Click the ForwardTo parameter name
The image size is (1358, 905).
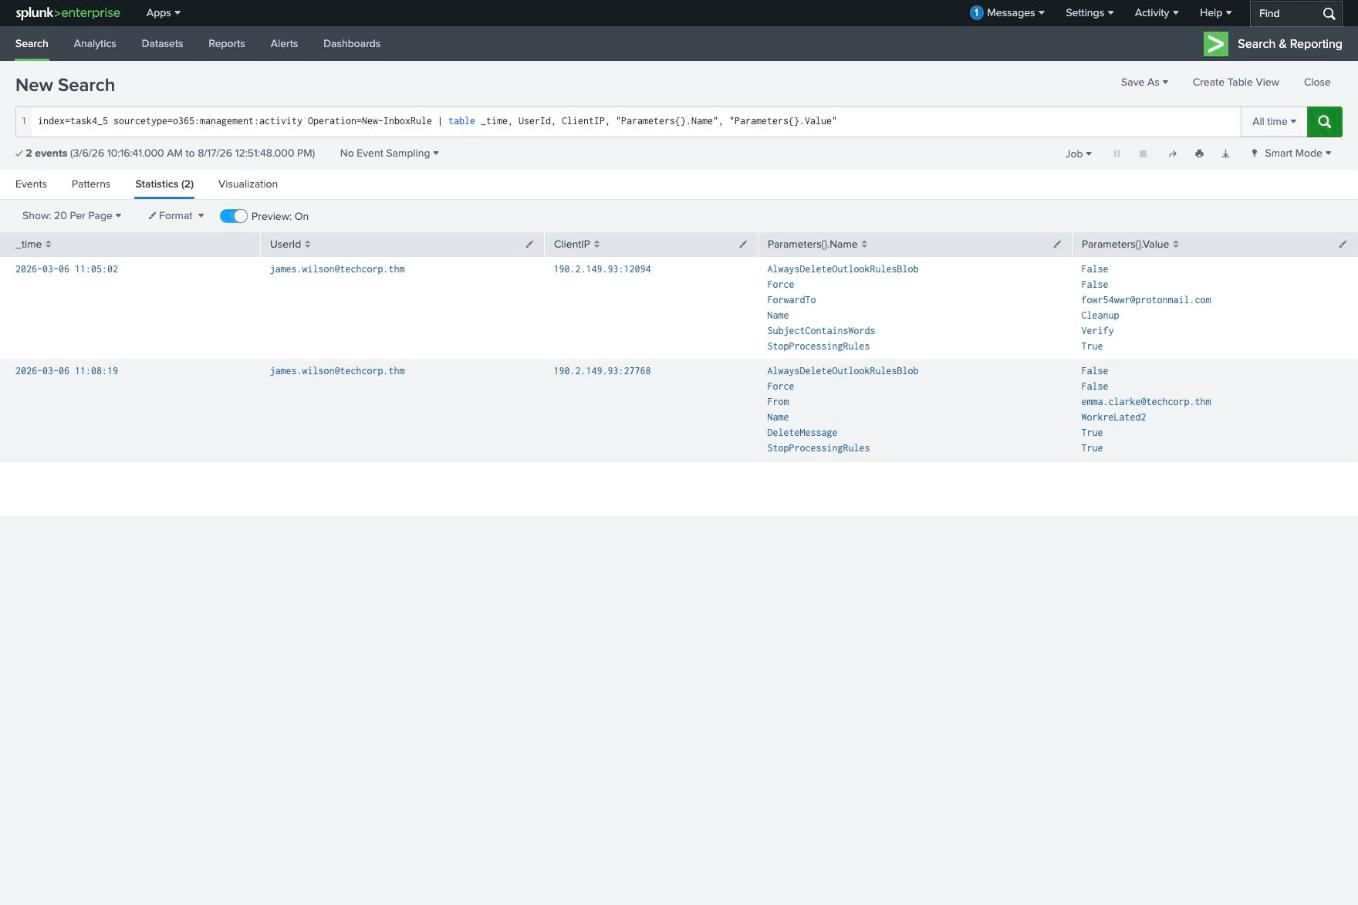click(791, 300)
